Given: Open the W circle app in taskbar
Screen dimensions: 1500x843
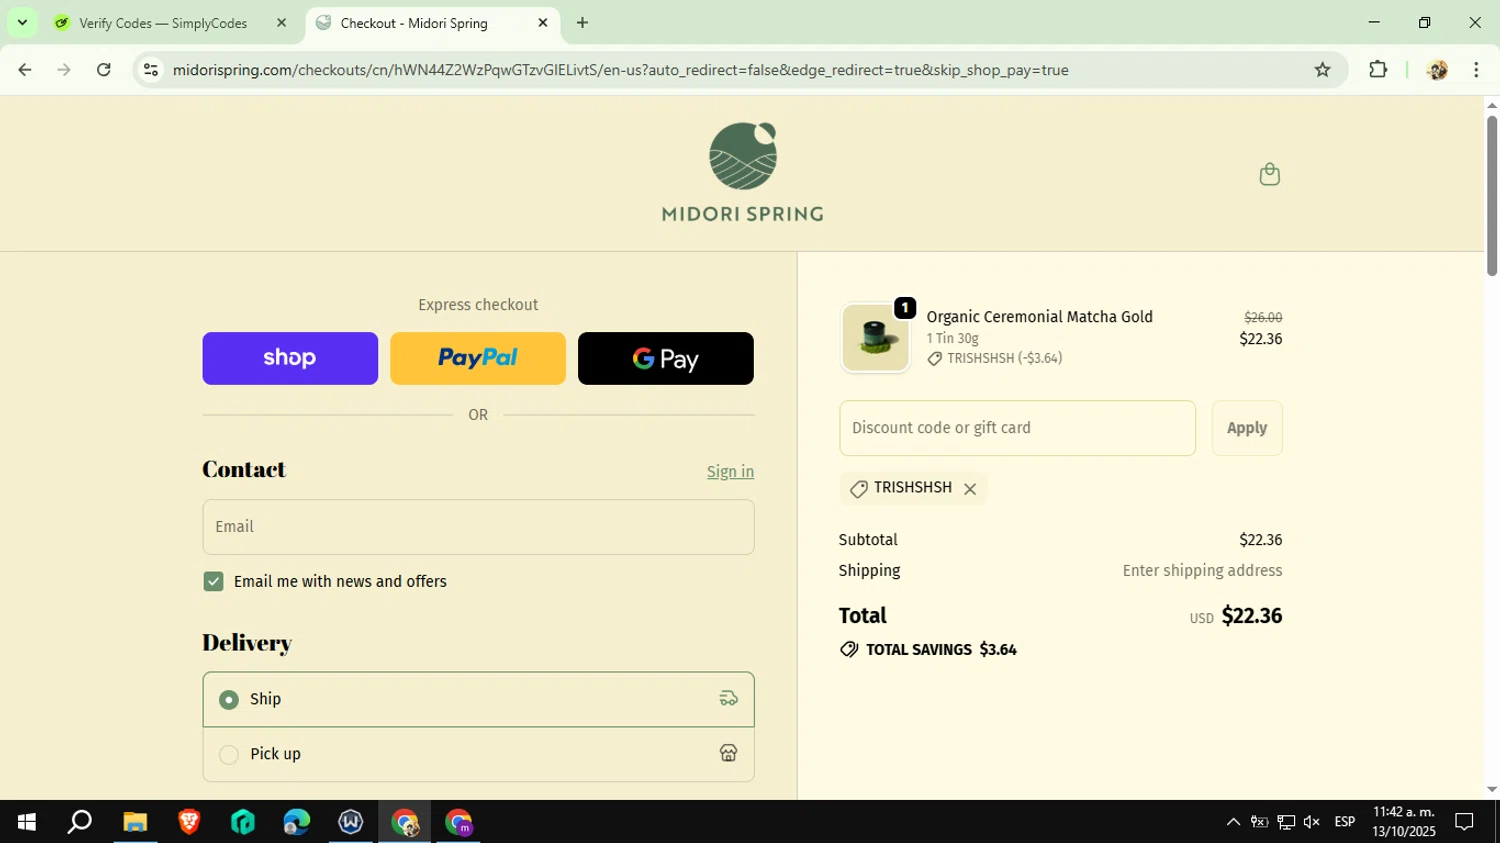Looking at the screenshot, I should [351, 822].
